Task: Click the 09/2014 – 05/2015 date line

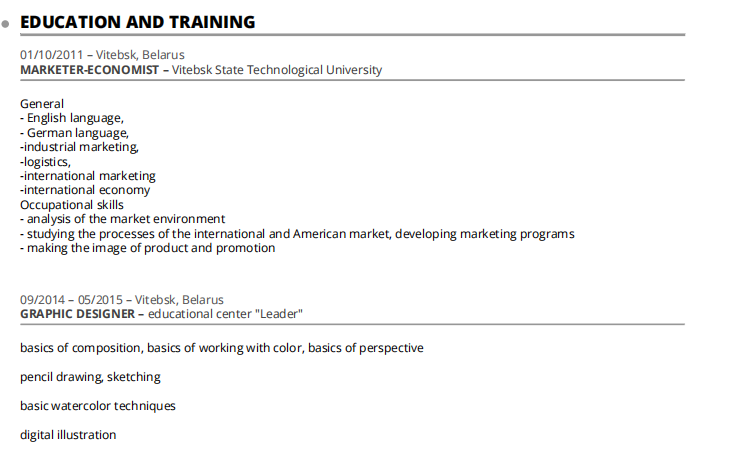Action: (122, 300)
